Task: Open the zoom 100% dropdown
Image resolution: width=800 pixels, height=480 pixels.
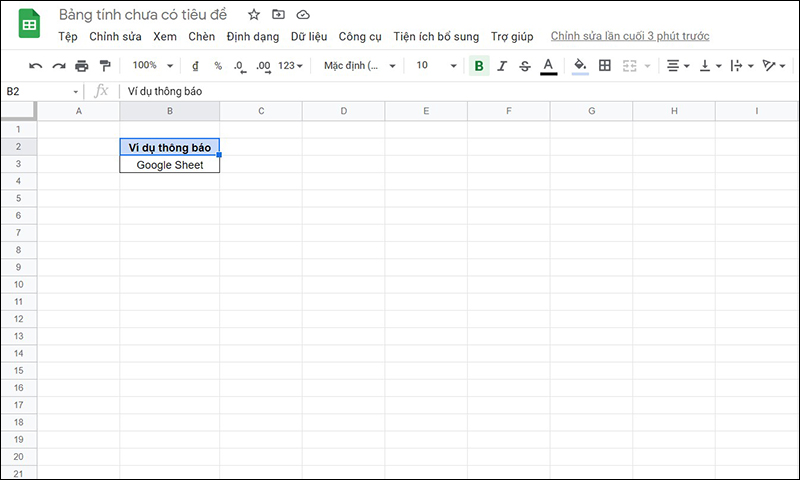Action: coord(153,65)
